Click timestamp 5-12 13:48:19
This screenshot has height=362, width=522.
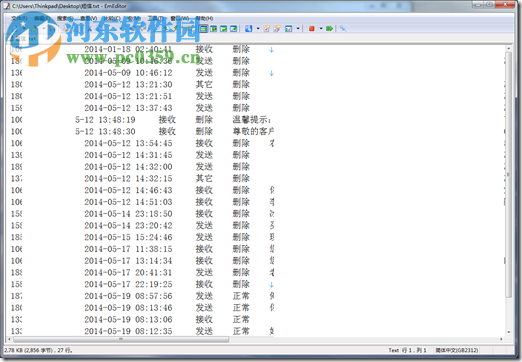105,120
